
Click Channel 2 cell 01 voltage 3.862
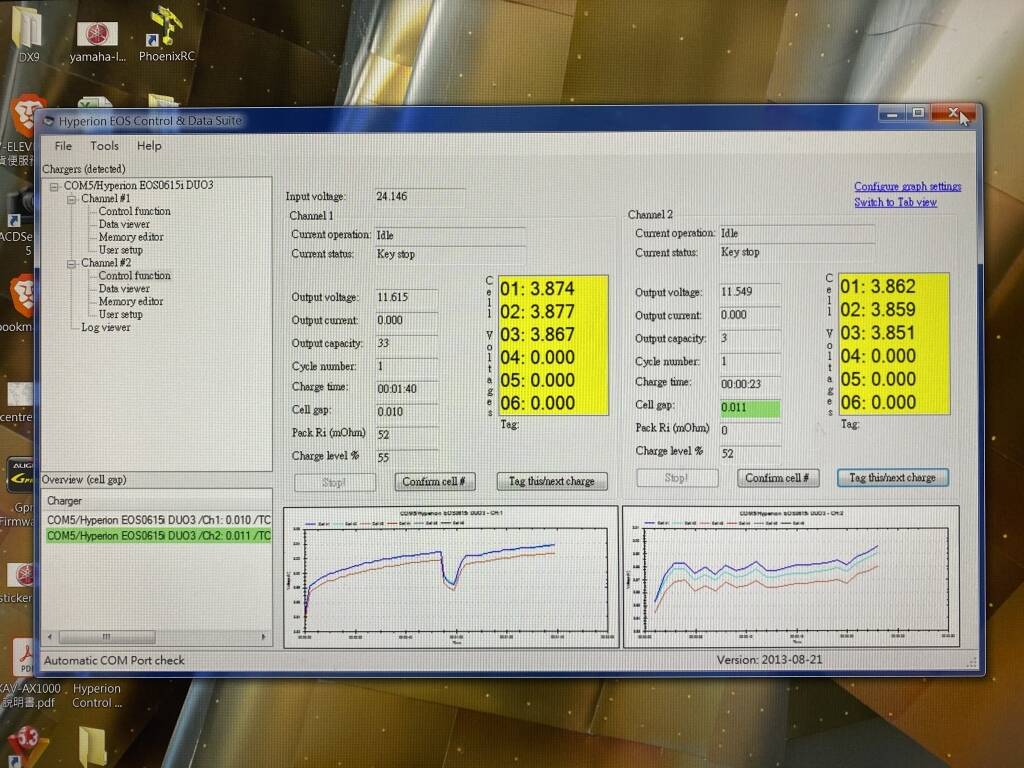[x=878, y=287]
